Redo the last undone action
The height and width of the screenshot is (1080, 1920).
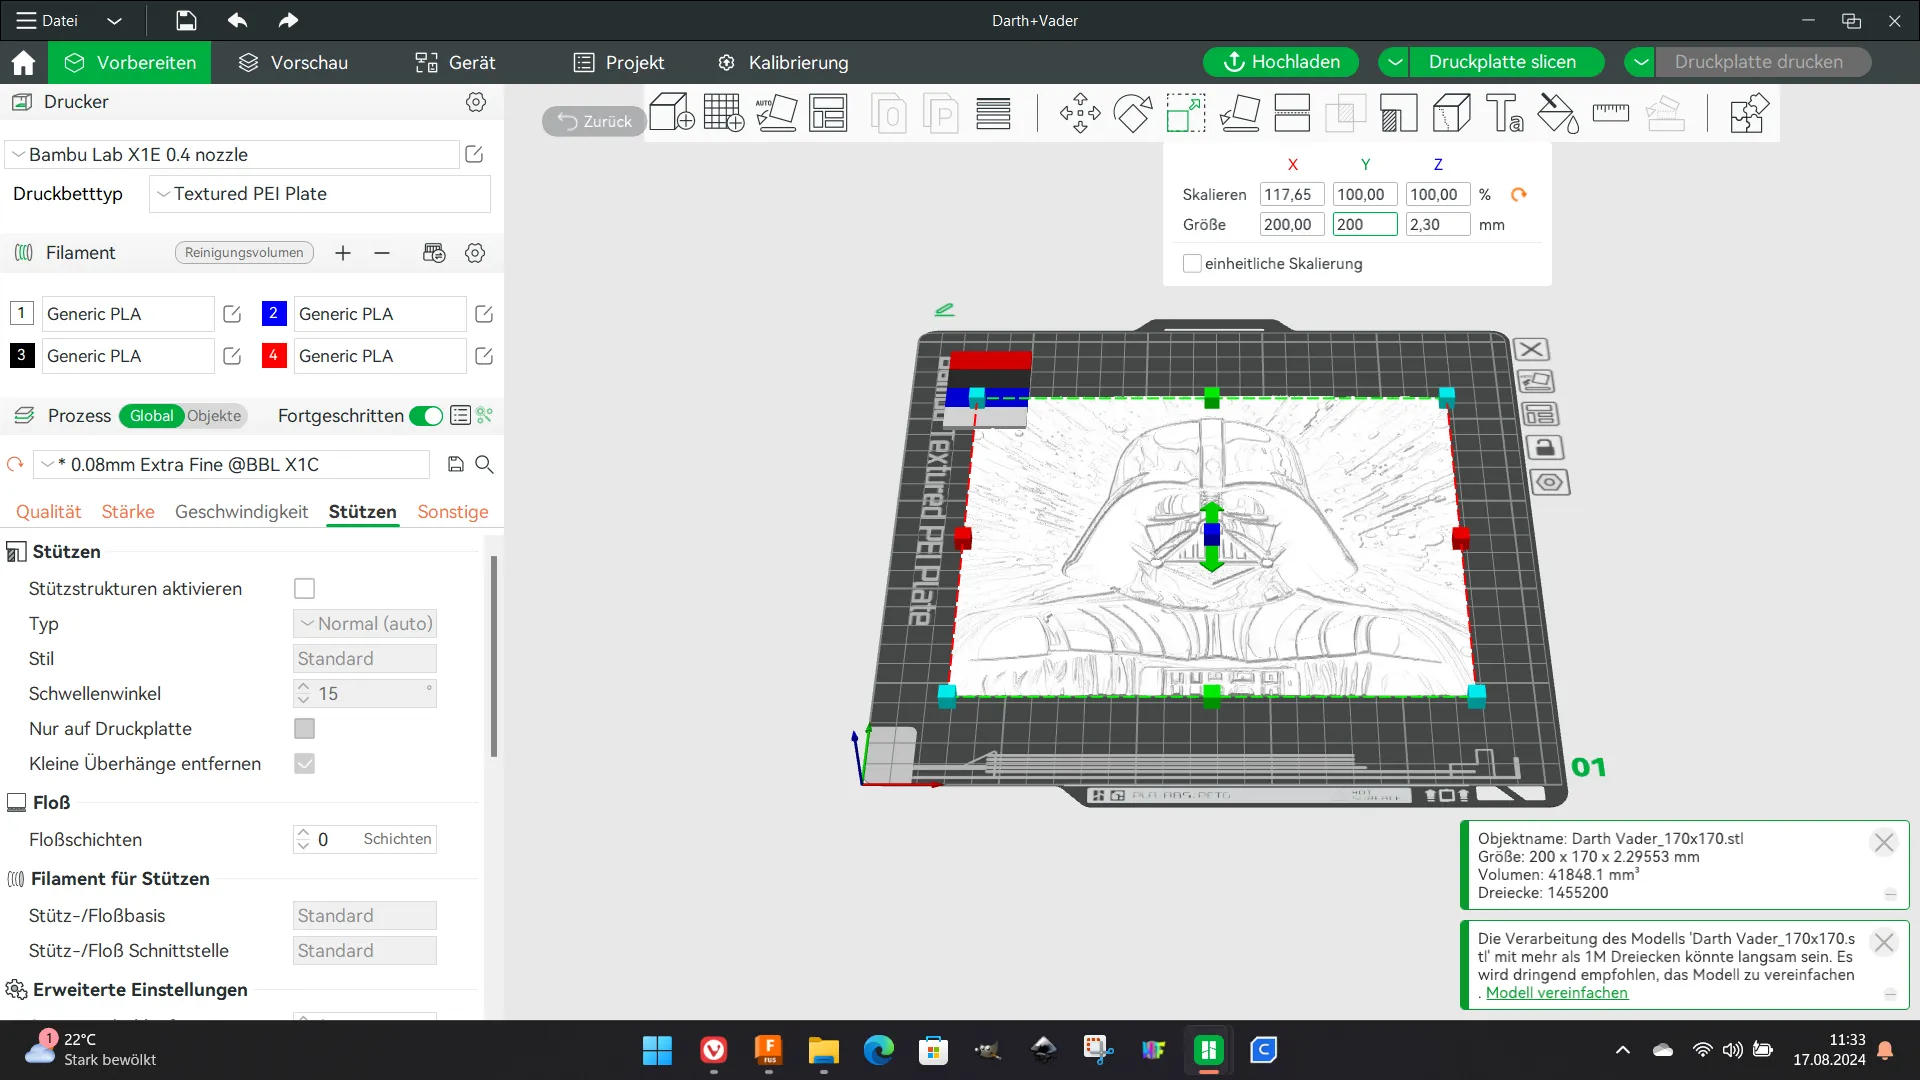[x=288, y=21]
